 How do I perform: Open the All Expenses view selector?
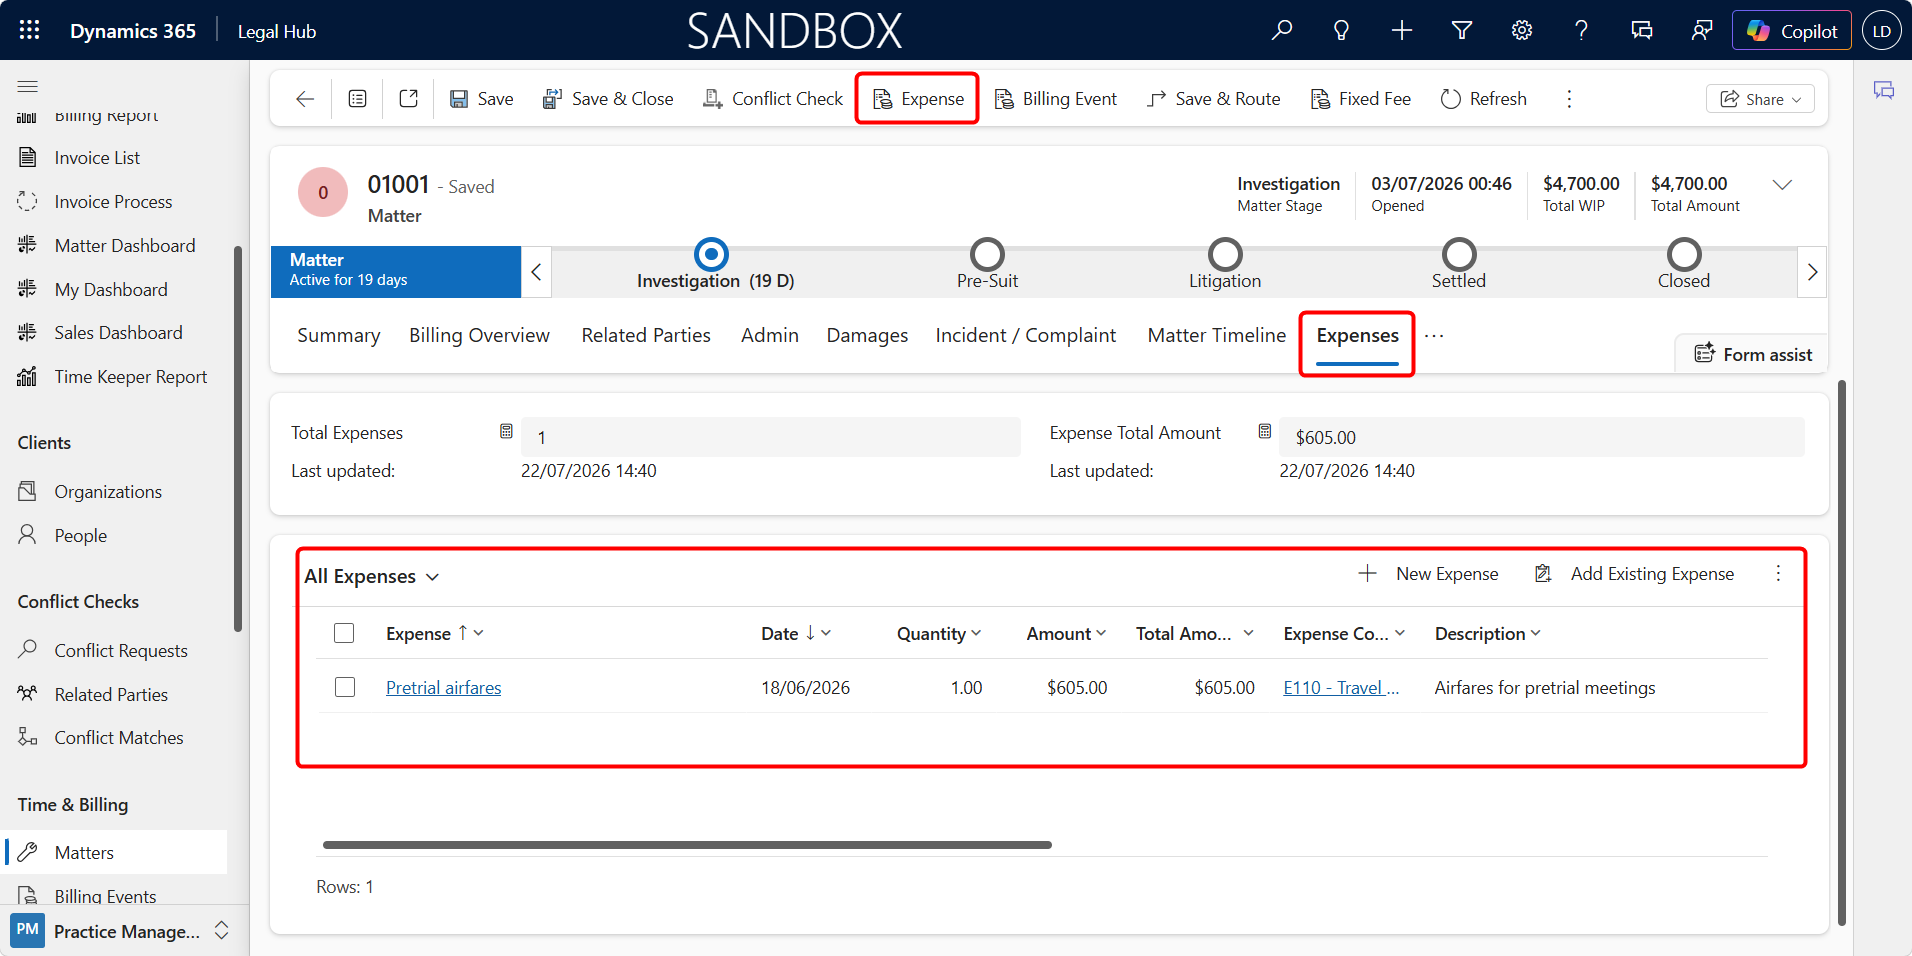(x=372, y=577)
